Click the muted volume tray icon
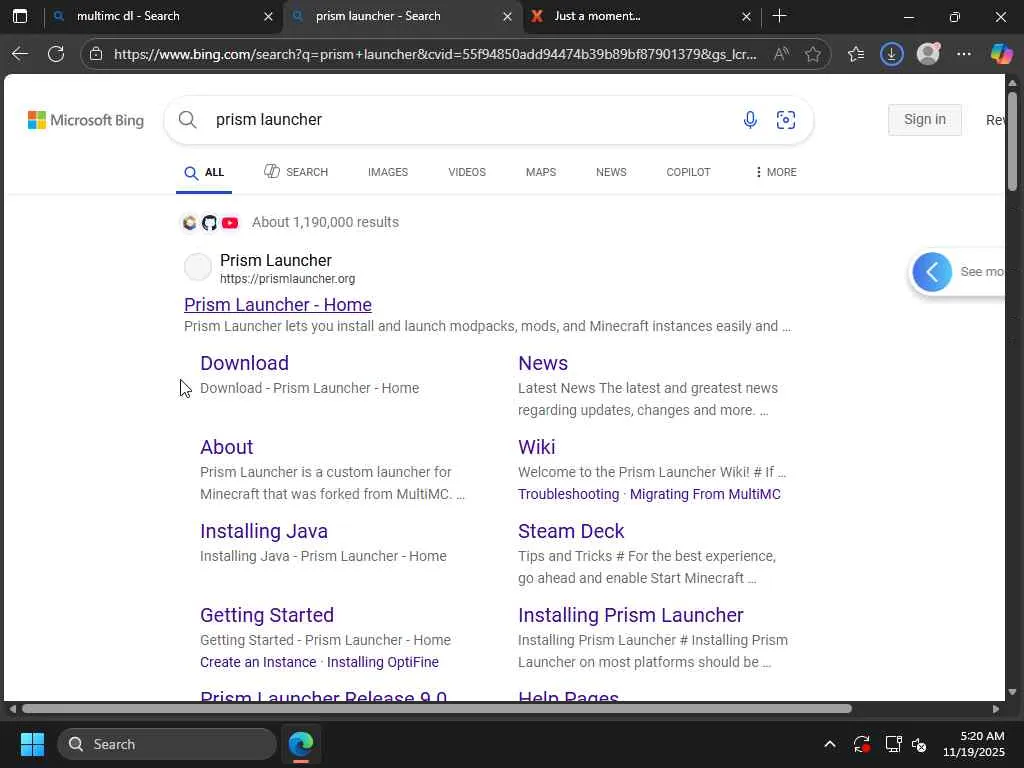Screen dimensions: 1024x768 click(x=919, y=744)
